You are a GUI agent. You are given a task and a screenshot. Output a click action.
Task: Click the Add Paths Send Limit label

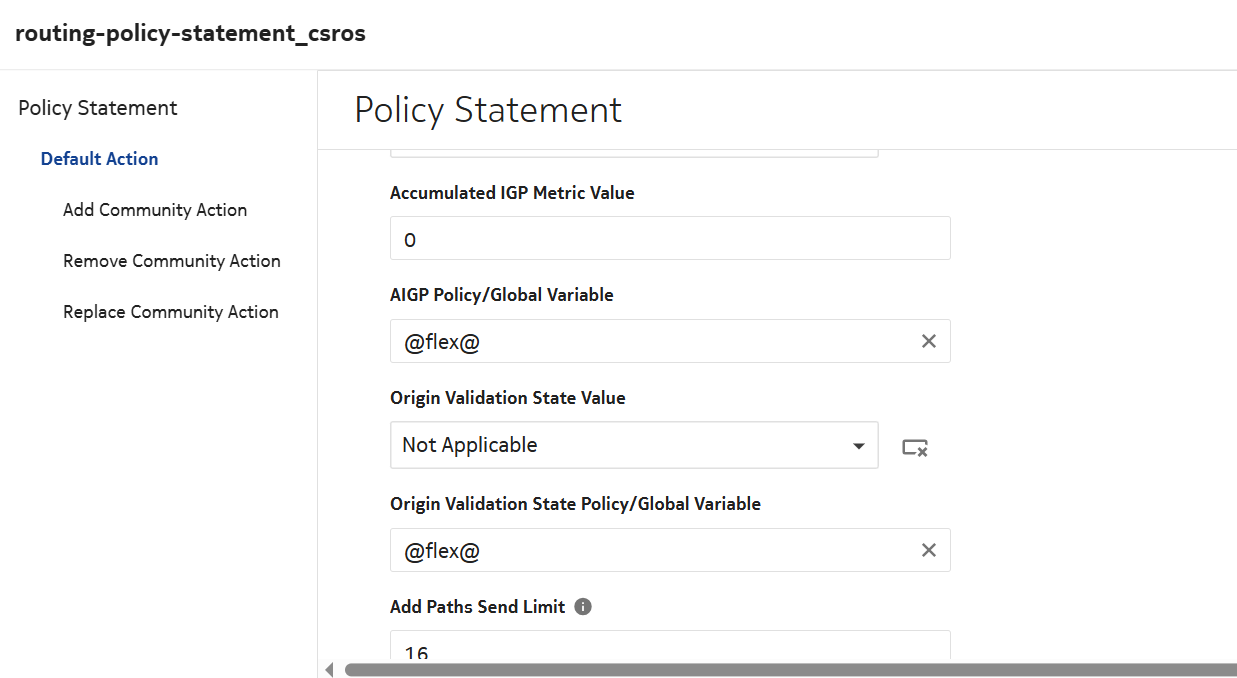(x=477, y=607)
